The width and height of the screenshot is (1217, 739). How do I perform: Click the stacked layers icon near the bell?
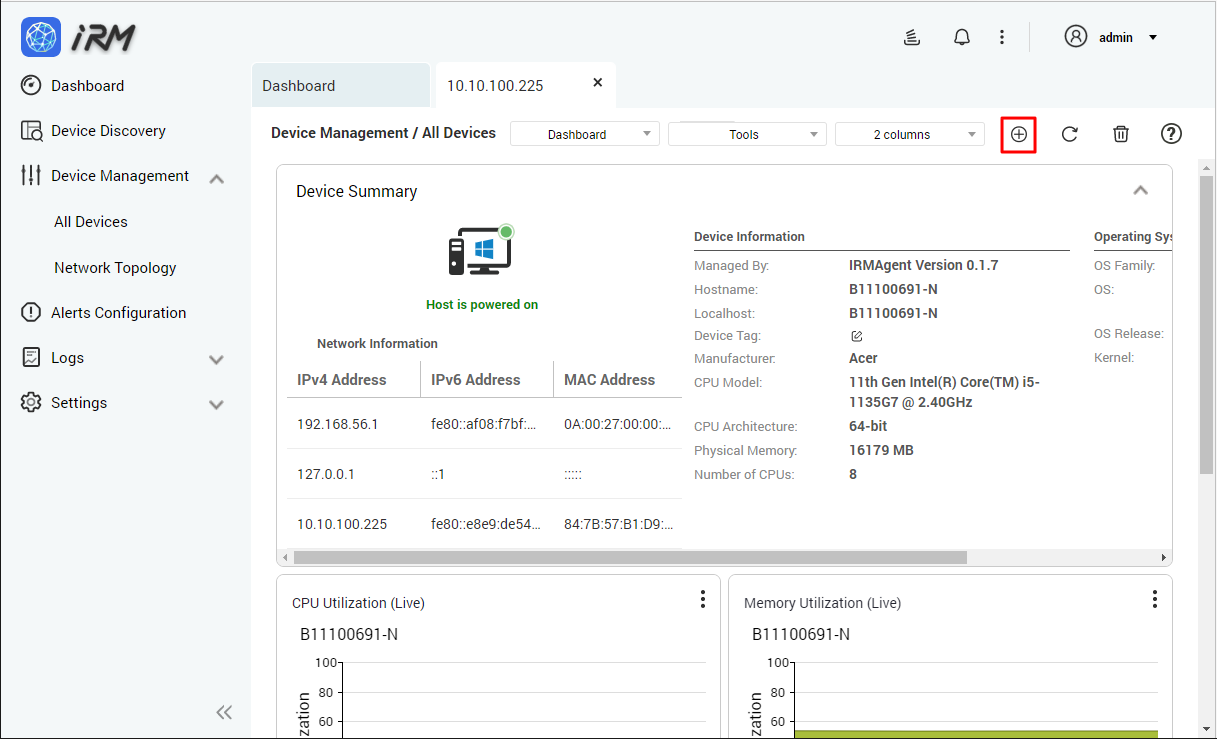click(911, 36)
